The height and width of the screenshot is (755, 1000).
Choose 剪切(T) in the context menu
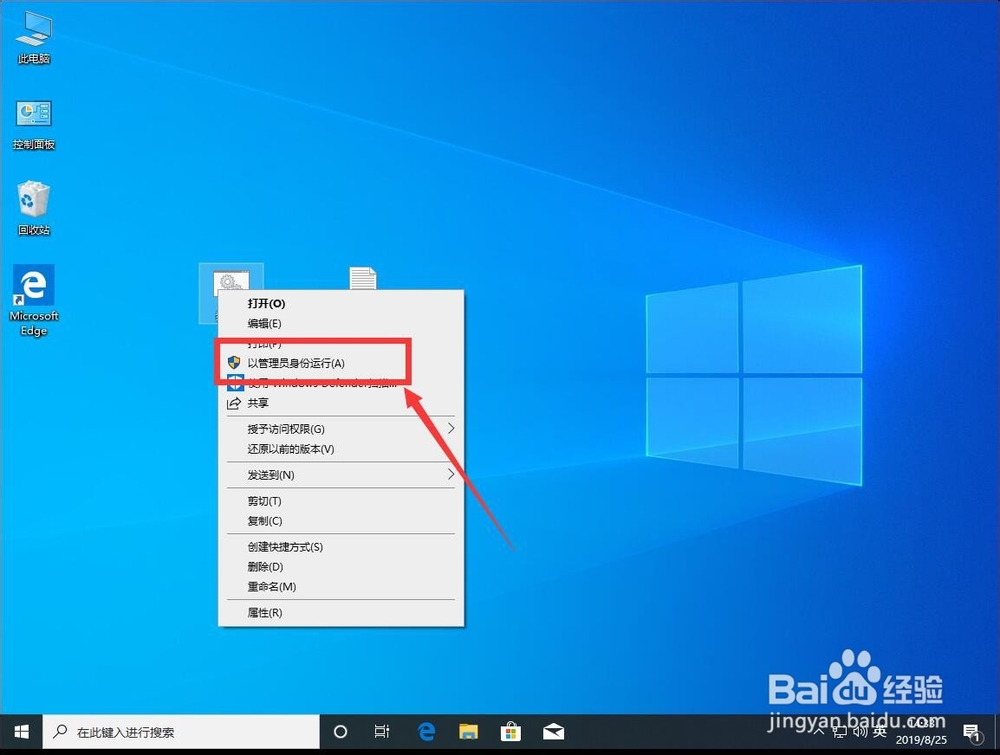click(x=341, y=501)
